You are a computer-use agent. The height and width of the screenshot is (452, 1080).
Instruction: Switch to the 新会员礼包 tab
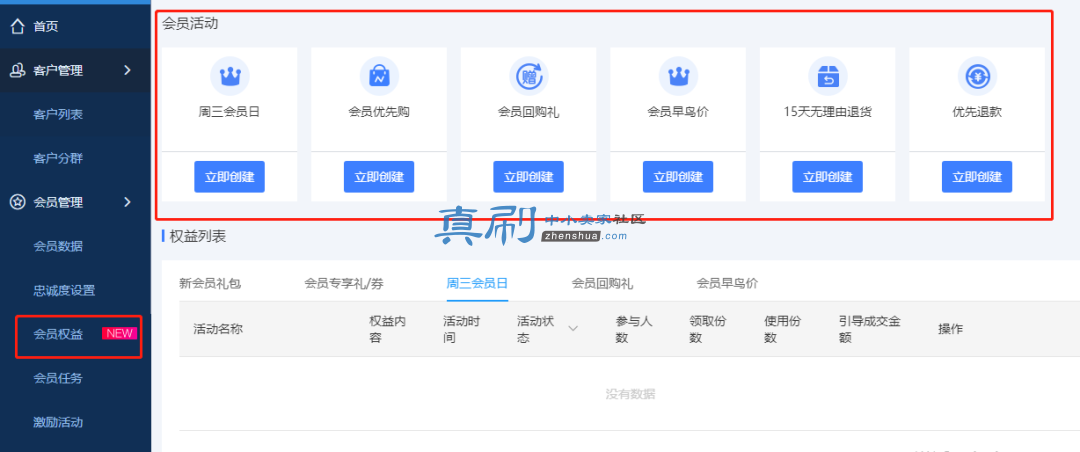click(210, 283)
